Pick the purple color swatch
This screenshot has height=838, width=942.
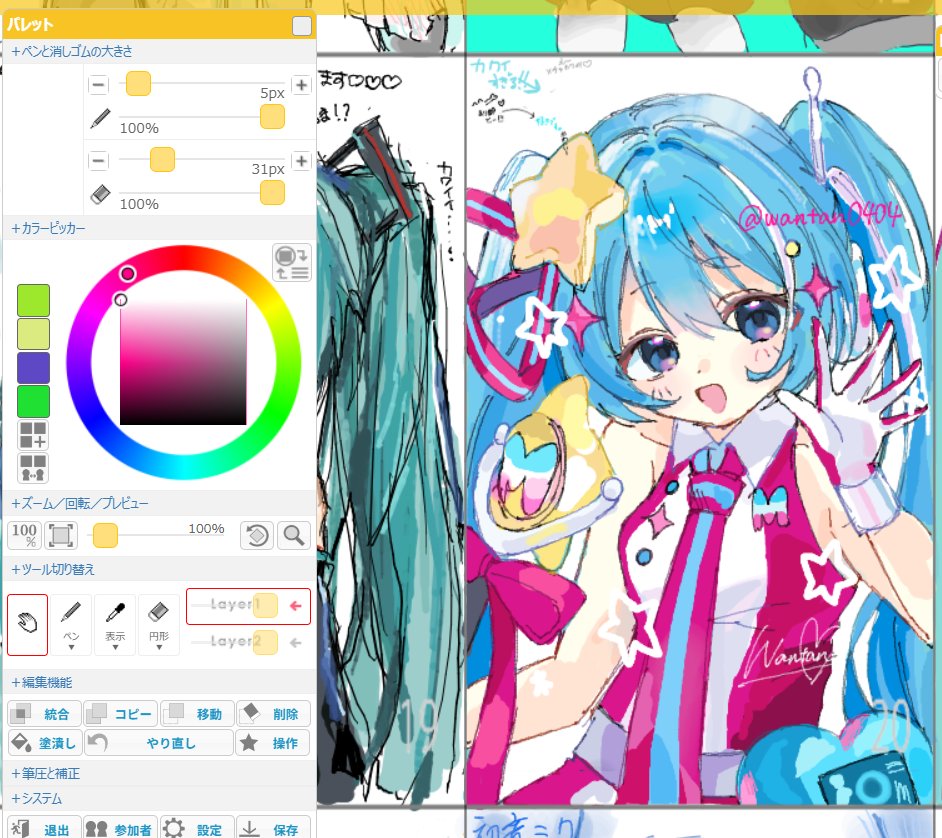[33, 368]
